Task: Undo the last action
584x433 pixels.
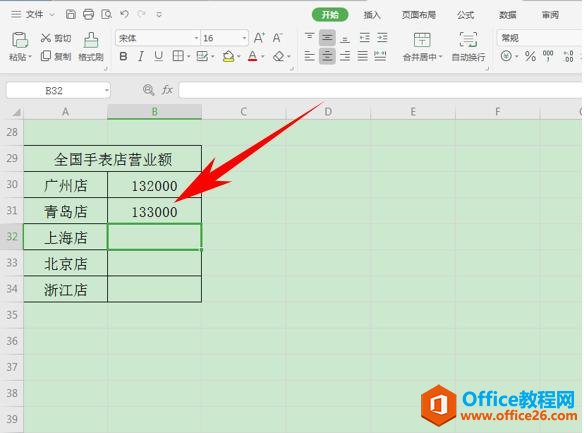Action: [124, 15]
